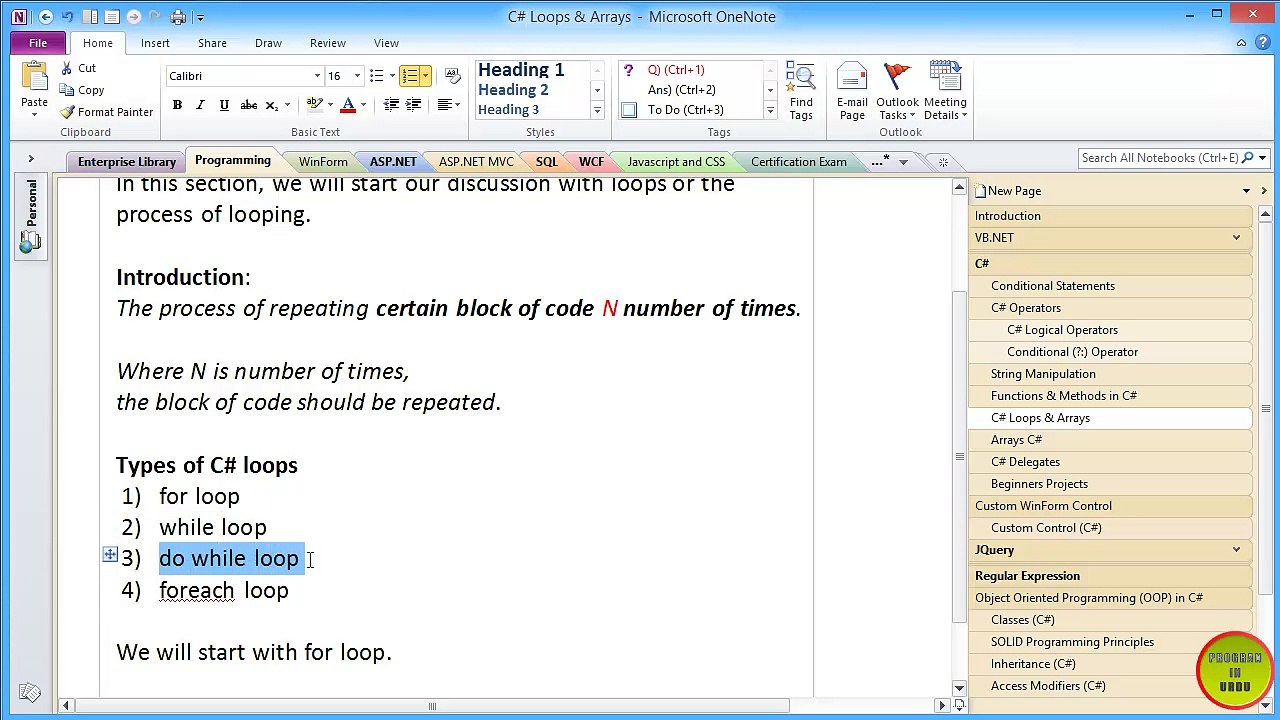
Task: Minimize the ribbon with the caret icon
Action: (x=1241, y=43)
